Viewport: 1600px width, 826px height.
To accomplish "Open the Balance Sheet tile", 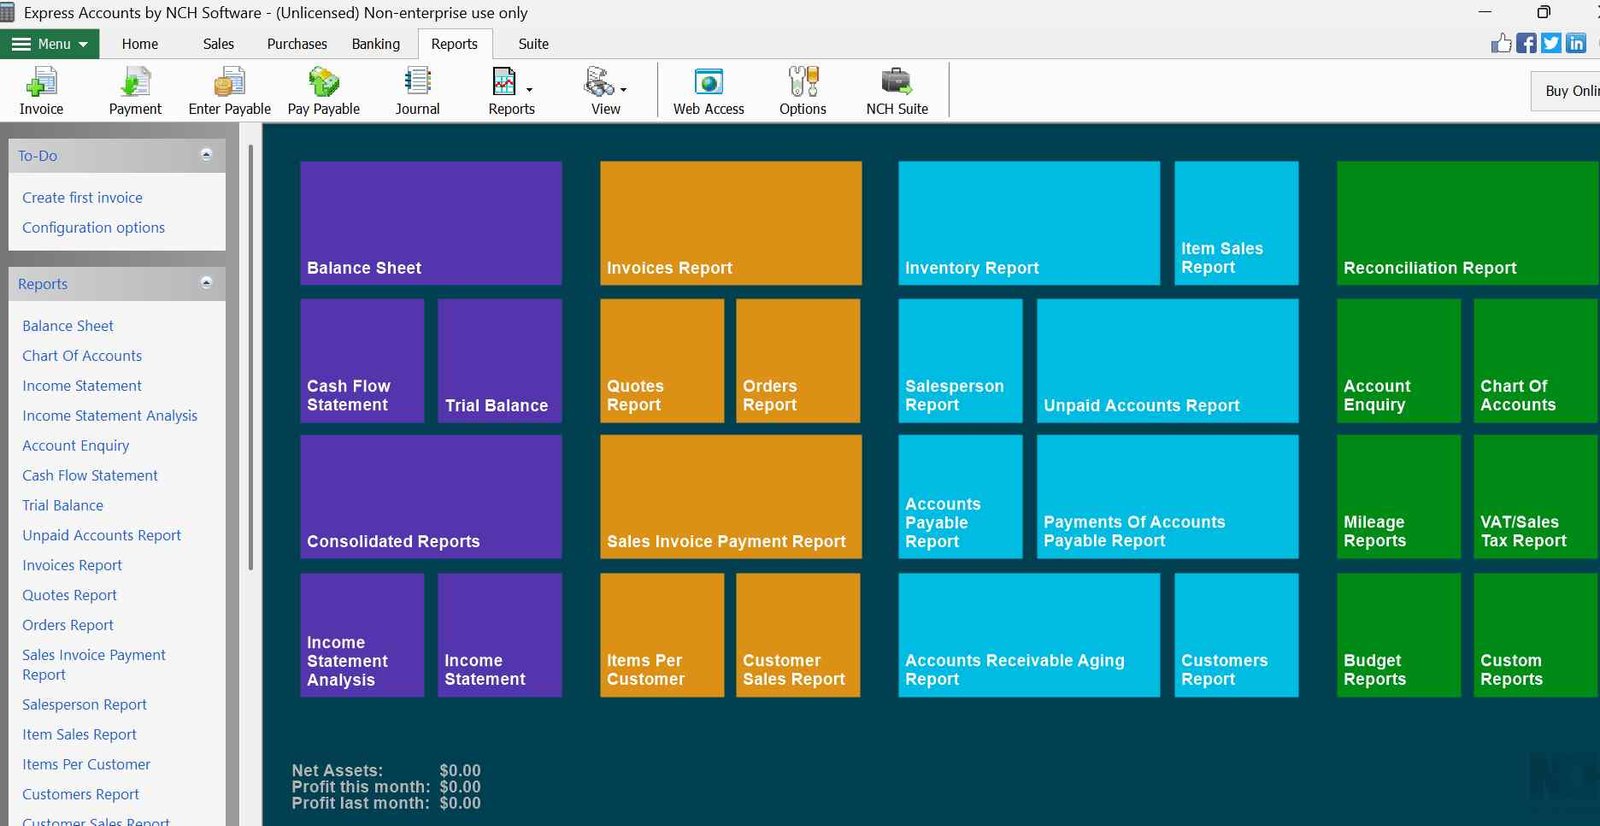I will [x=430, y=222].
